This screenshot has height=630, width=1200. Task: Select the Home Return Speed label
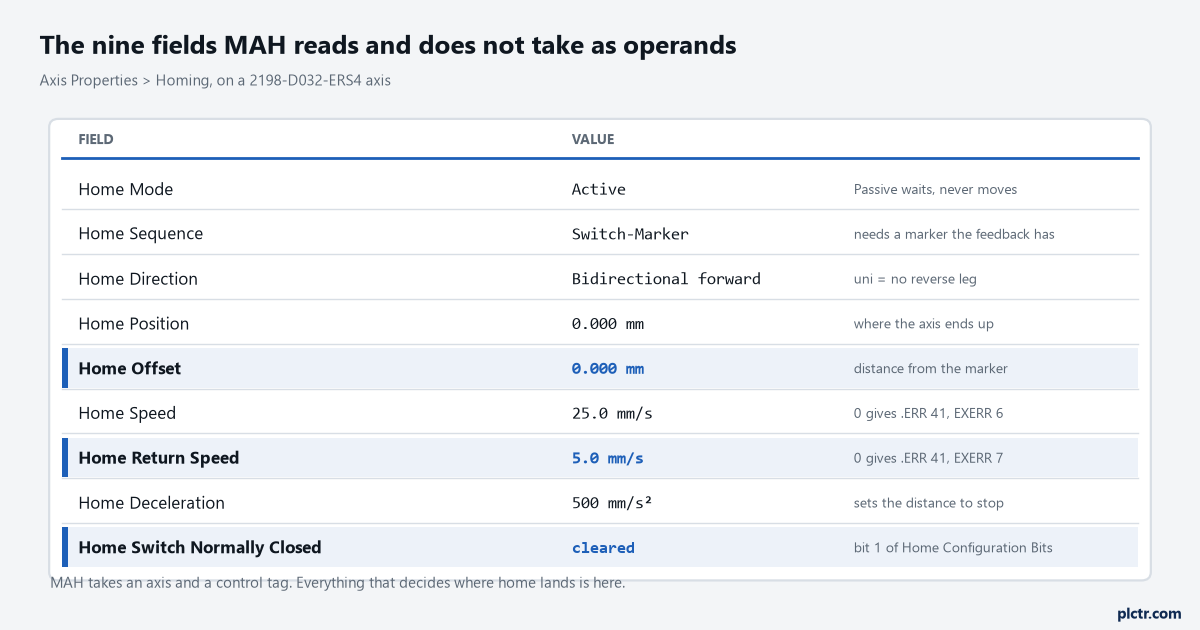click(159, 458)
